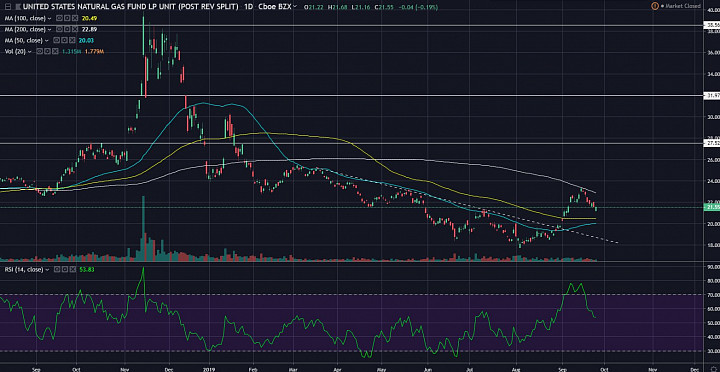Select the MA (50, close) legend label
This screenshot has width=720, height=372.
23,40
